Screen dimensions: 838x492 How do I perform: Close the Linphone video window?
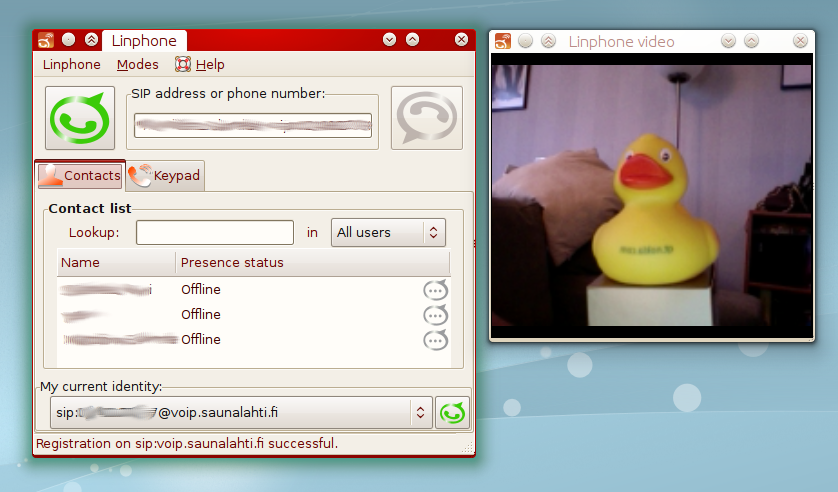[x=800, y=41]
